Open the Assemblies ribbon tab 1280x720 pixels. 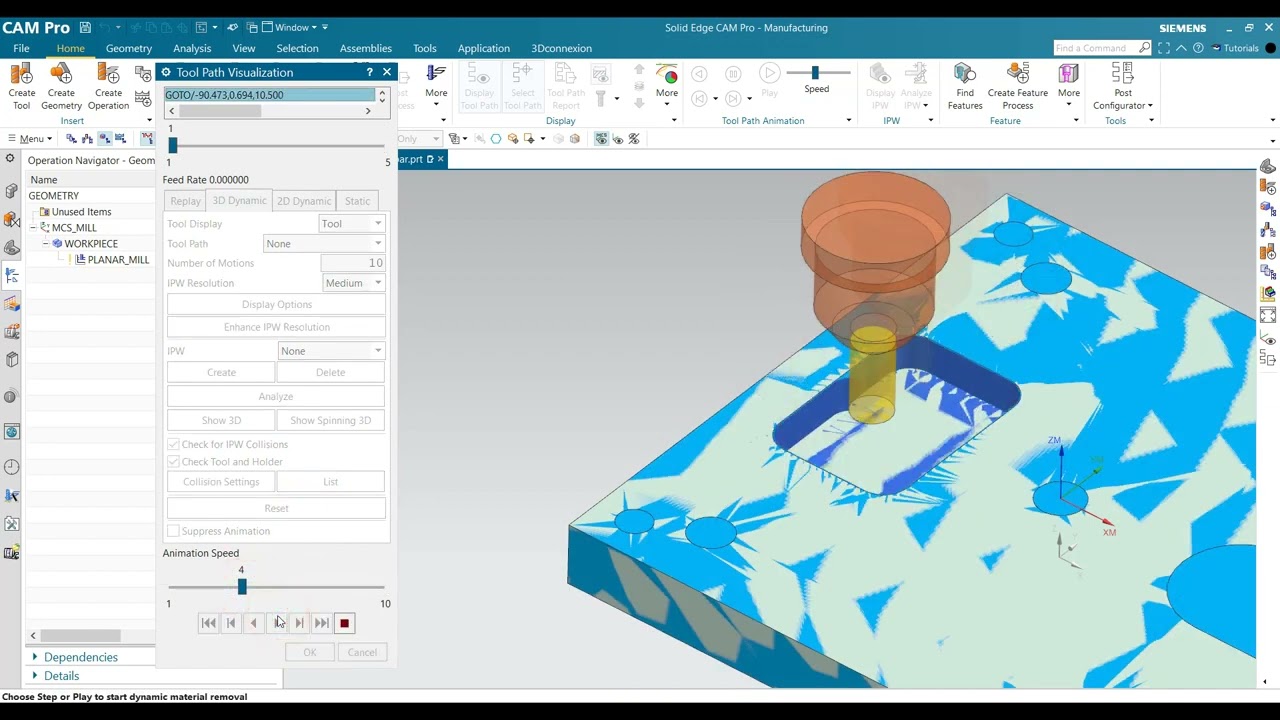click(x=365, y=48)
